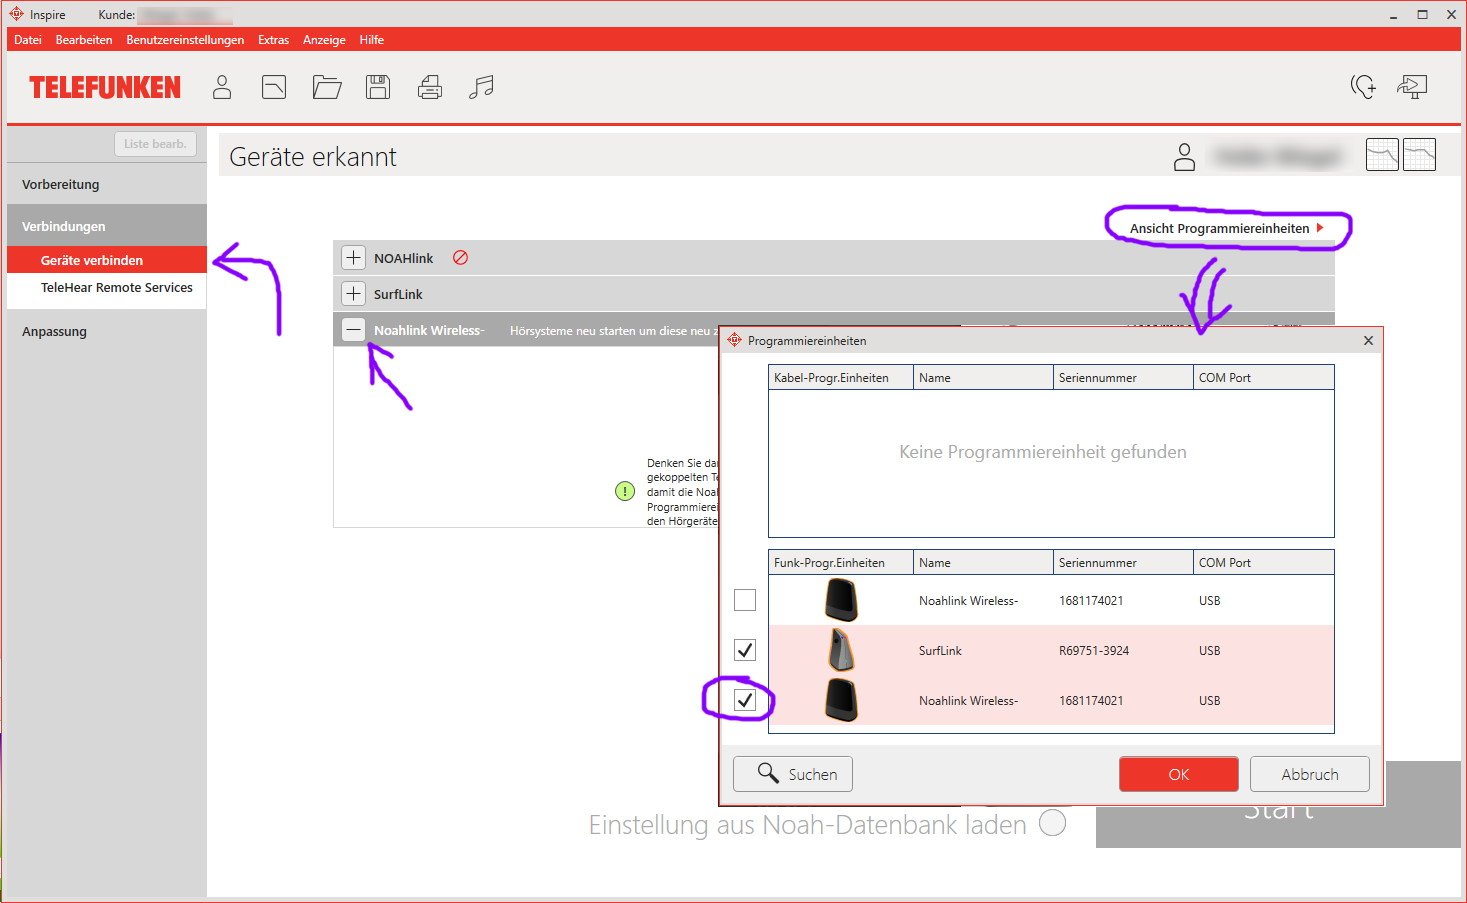Click the audiogram chart icon in toolbar
1467x903 pixels.
[274, 88]
